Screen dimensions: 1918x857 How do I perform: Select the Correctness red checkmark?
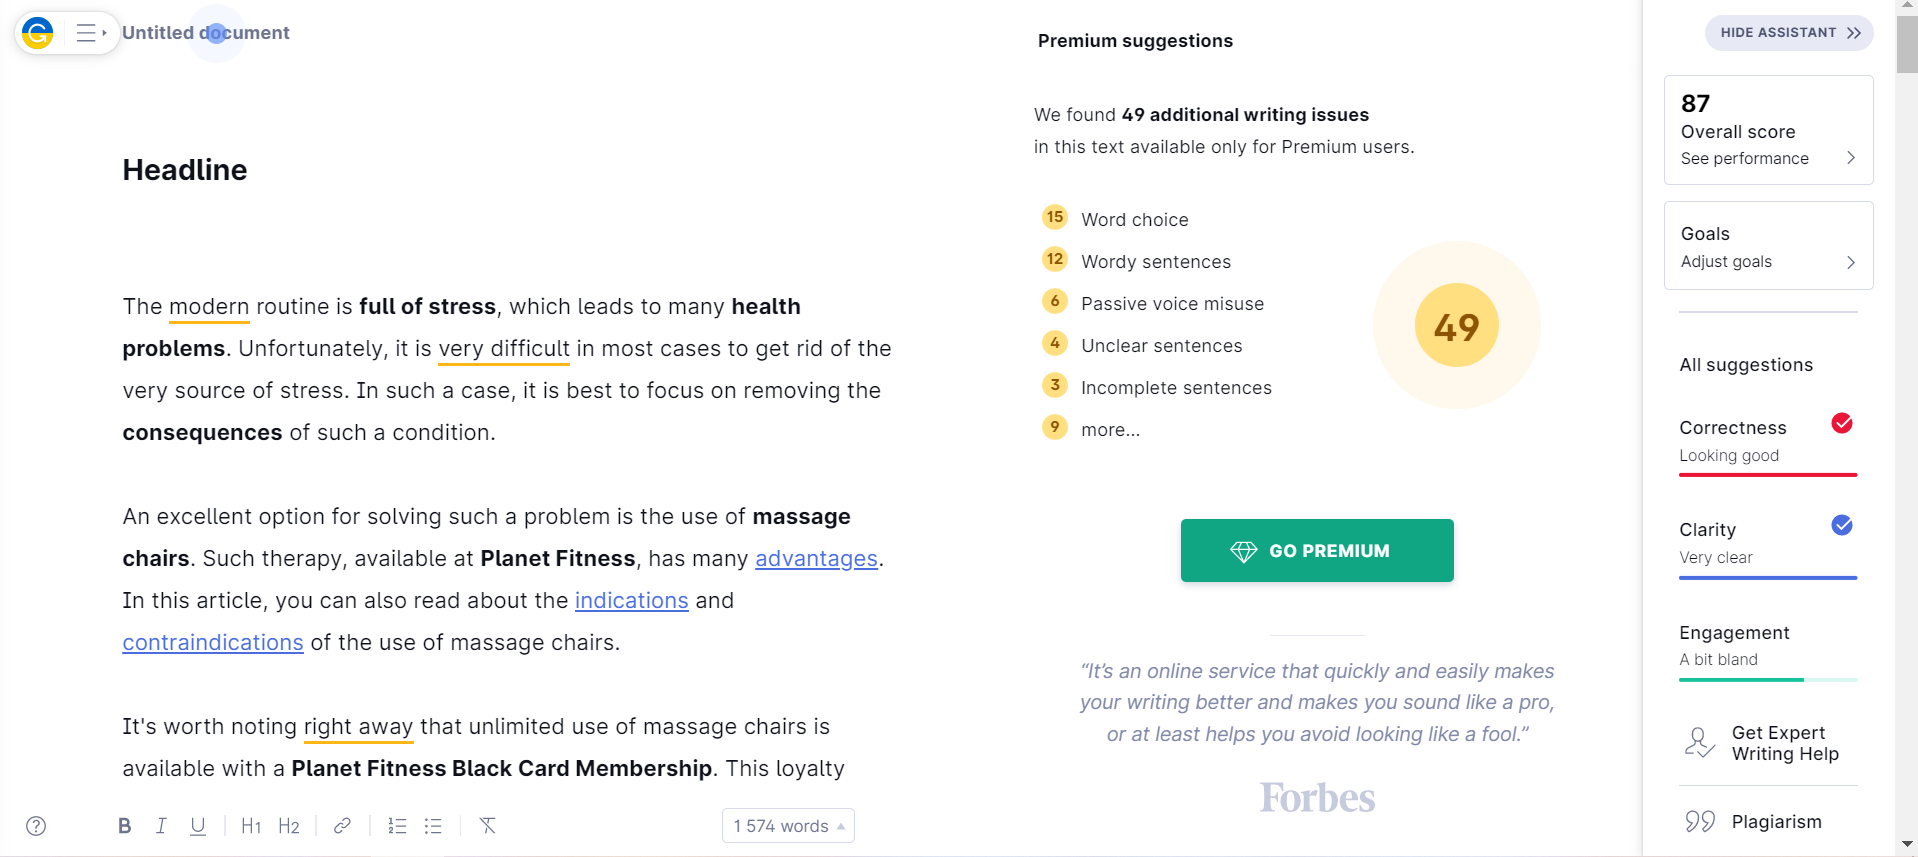pyautogui.click(x=1842, y=423)
